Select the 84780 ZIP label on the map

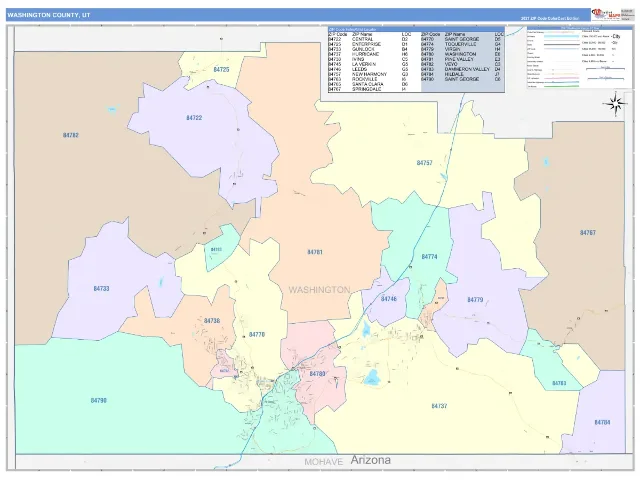tap(317, 374)
